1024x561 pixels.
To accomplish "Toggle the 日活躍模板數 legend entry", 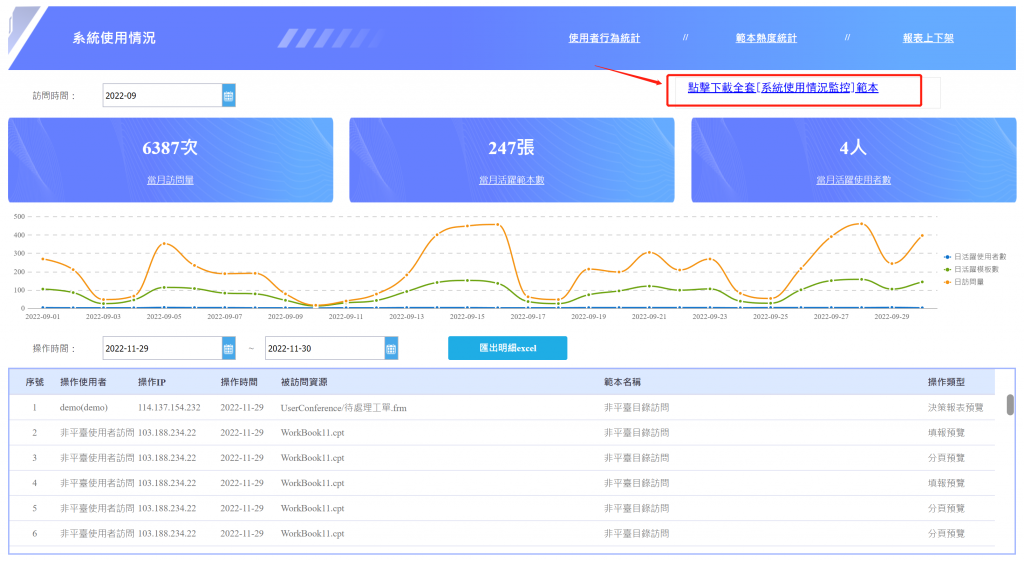I will (x=971, y=269).
